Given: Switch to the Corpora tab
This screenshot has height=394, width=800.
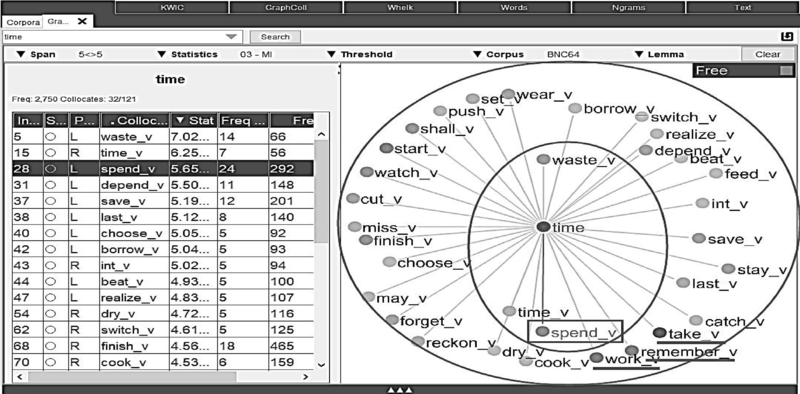Looking at the screenshot, I should tap(22, 22).
